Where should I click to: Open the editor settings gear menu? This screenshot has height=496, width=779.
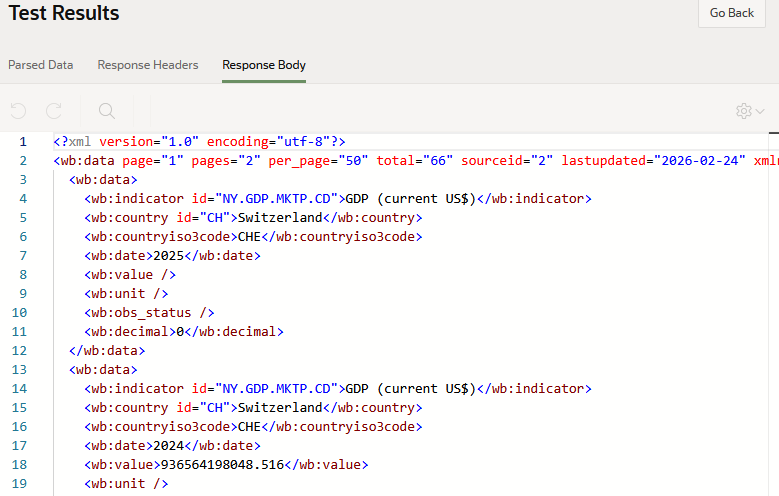click(749, 110)
